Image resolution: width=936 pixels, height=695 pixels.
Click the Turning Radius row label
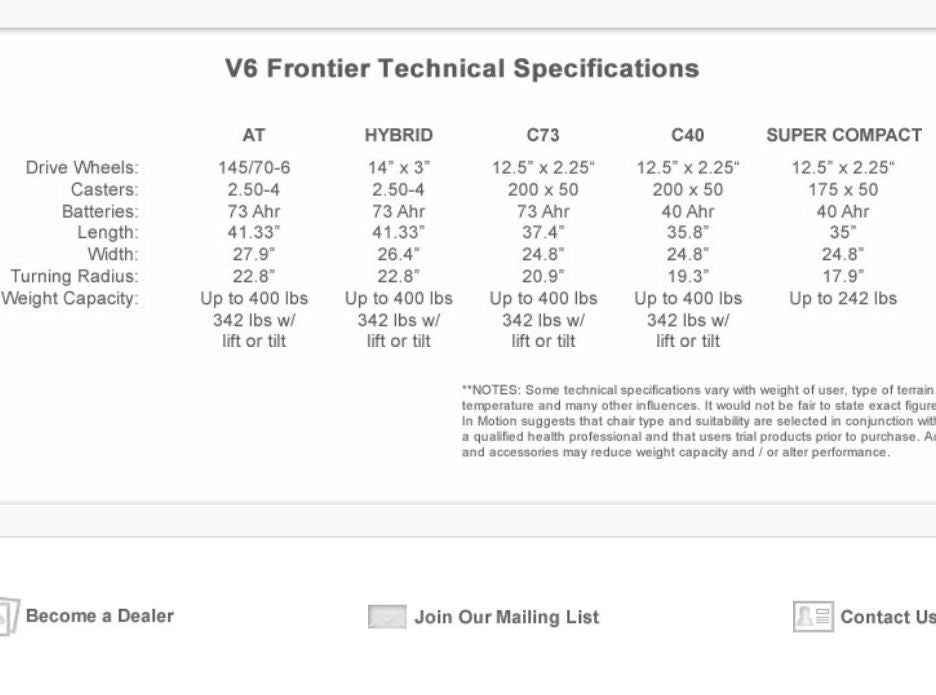pyautogui.click(x=74, y=276)
